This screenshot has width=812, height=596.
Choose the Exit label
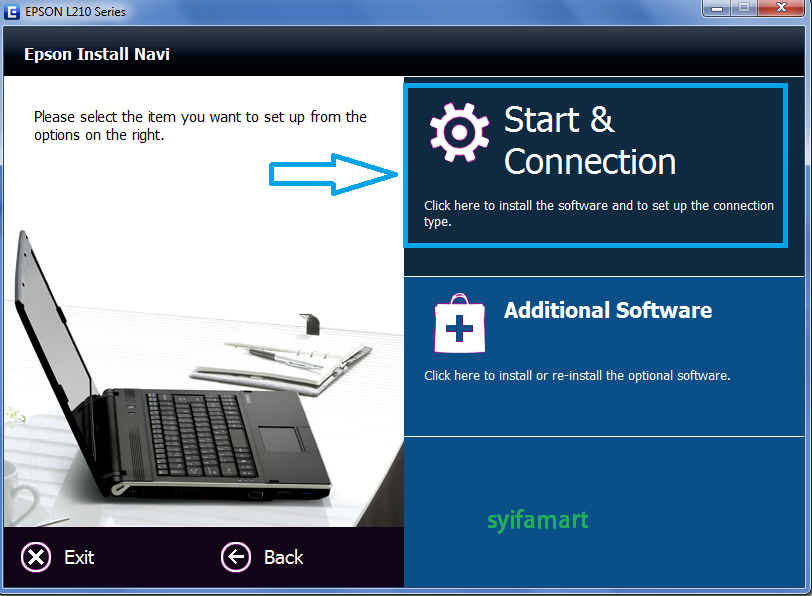[79, 558]
